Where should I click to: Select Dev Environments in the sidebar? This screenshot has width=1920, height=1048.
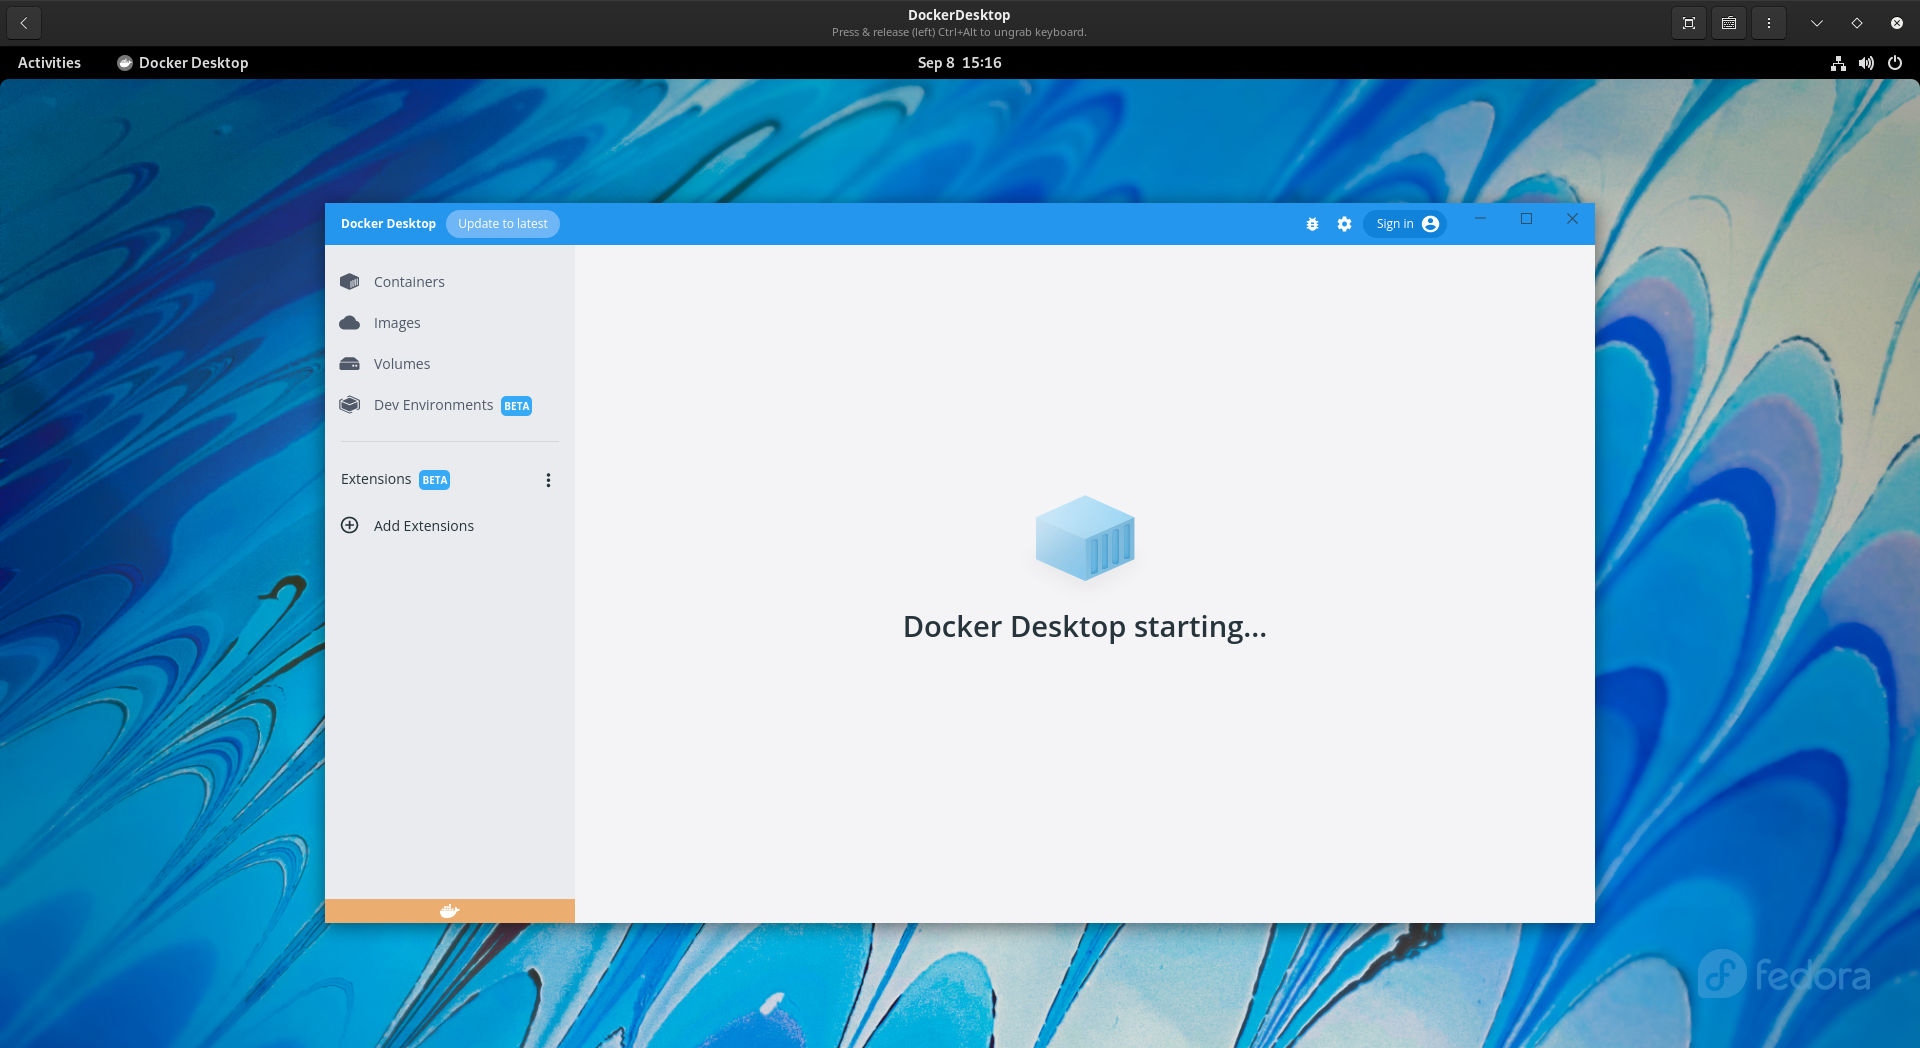pyautogui.click(x=450, y=405)
